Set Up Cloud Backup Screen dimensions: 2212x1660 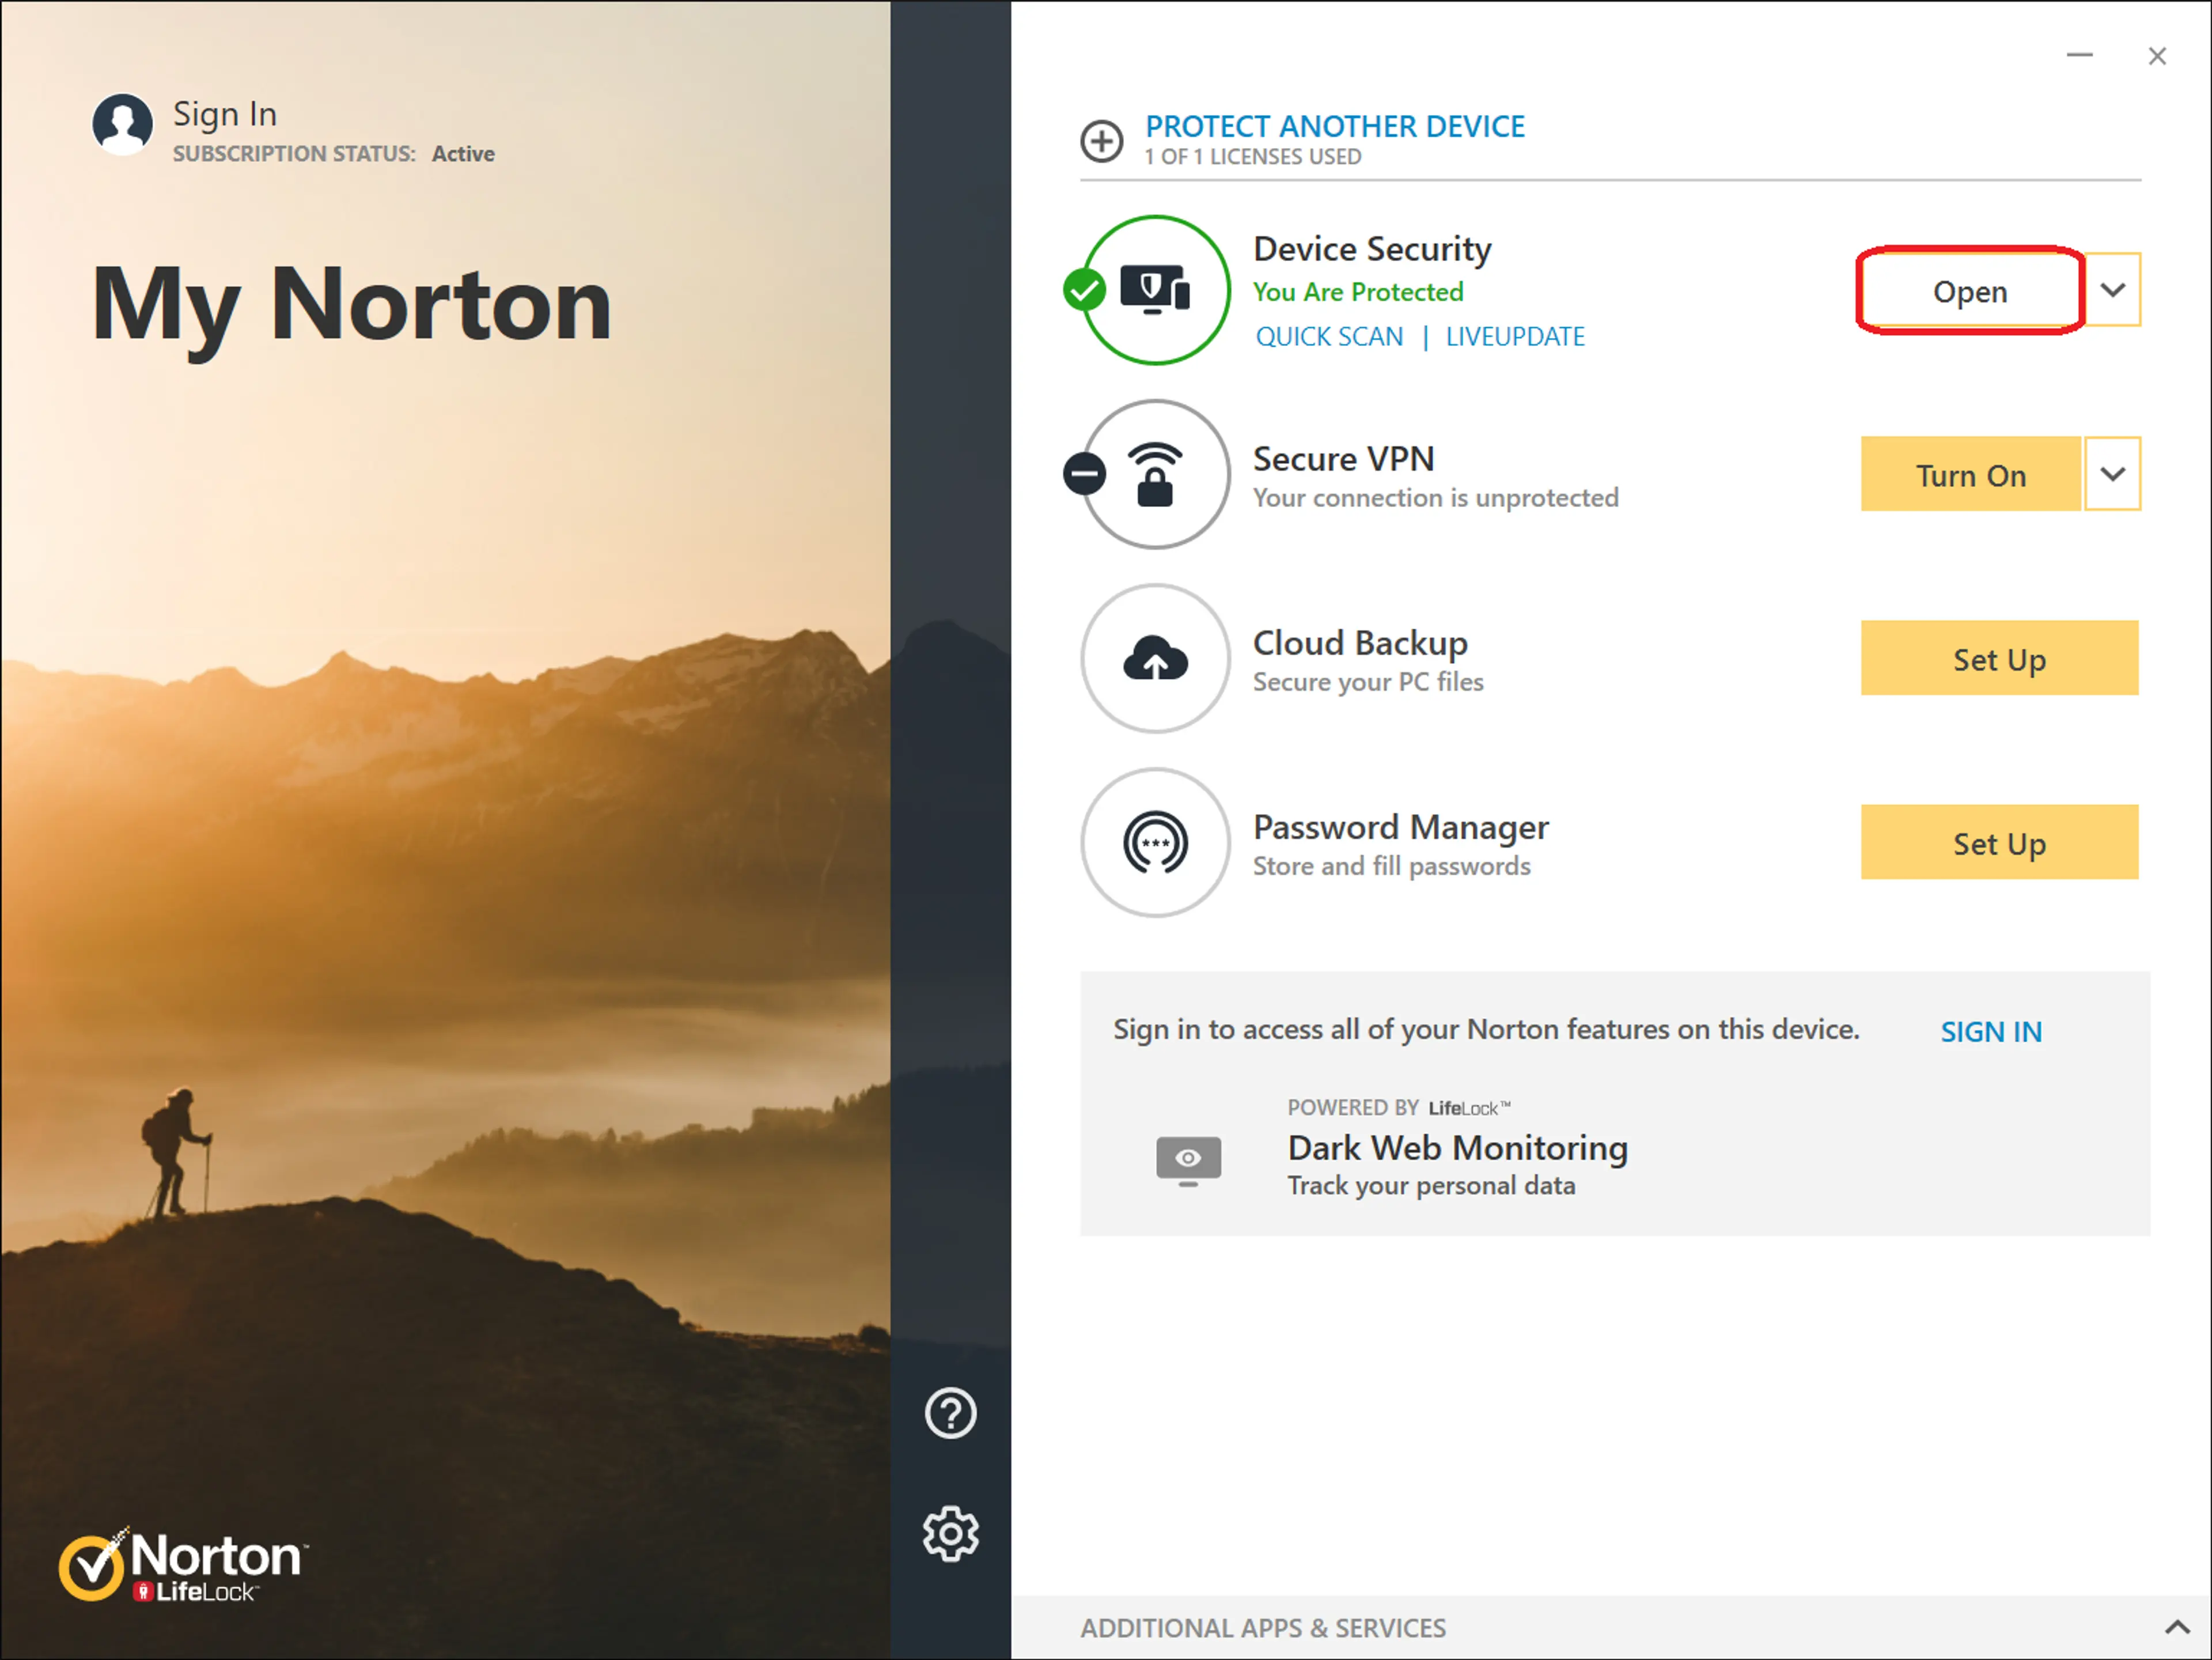[1998, 659]
